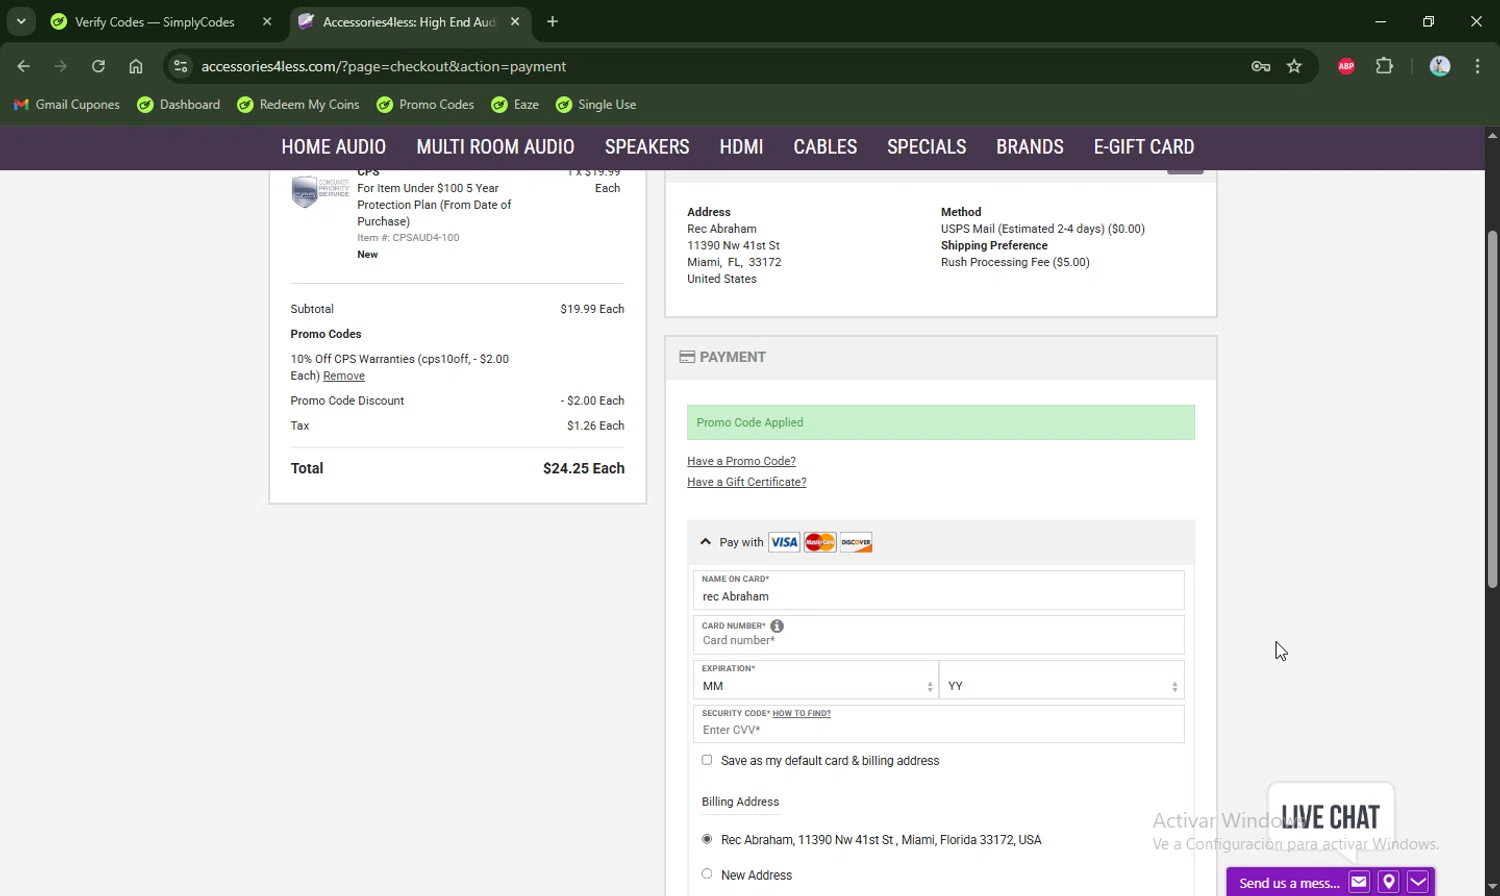Reload the current page

98,66
